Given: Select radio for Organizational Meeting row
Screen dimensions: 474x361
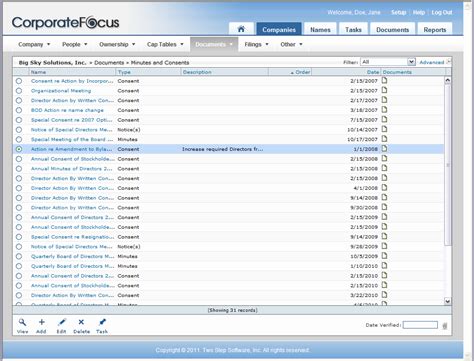Looking at the screenshot, I should [x=19, y=91].
